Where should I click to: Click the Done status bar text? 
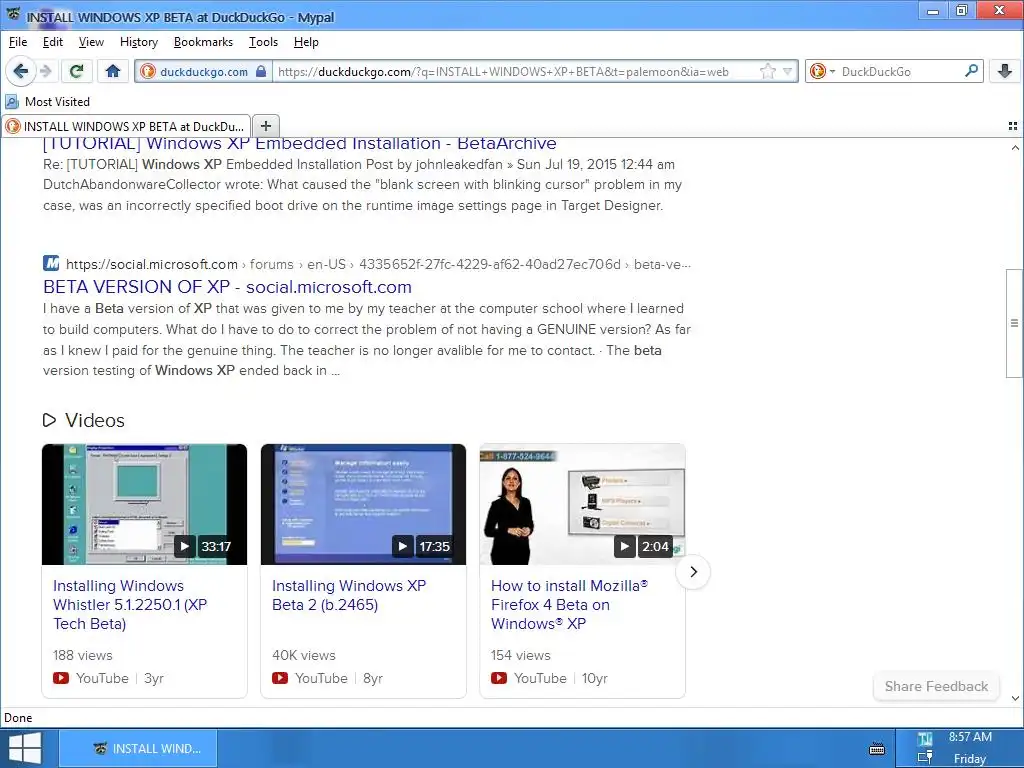(18, 718)
